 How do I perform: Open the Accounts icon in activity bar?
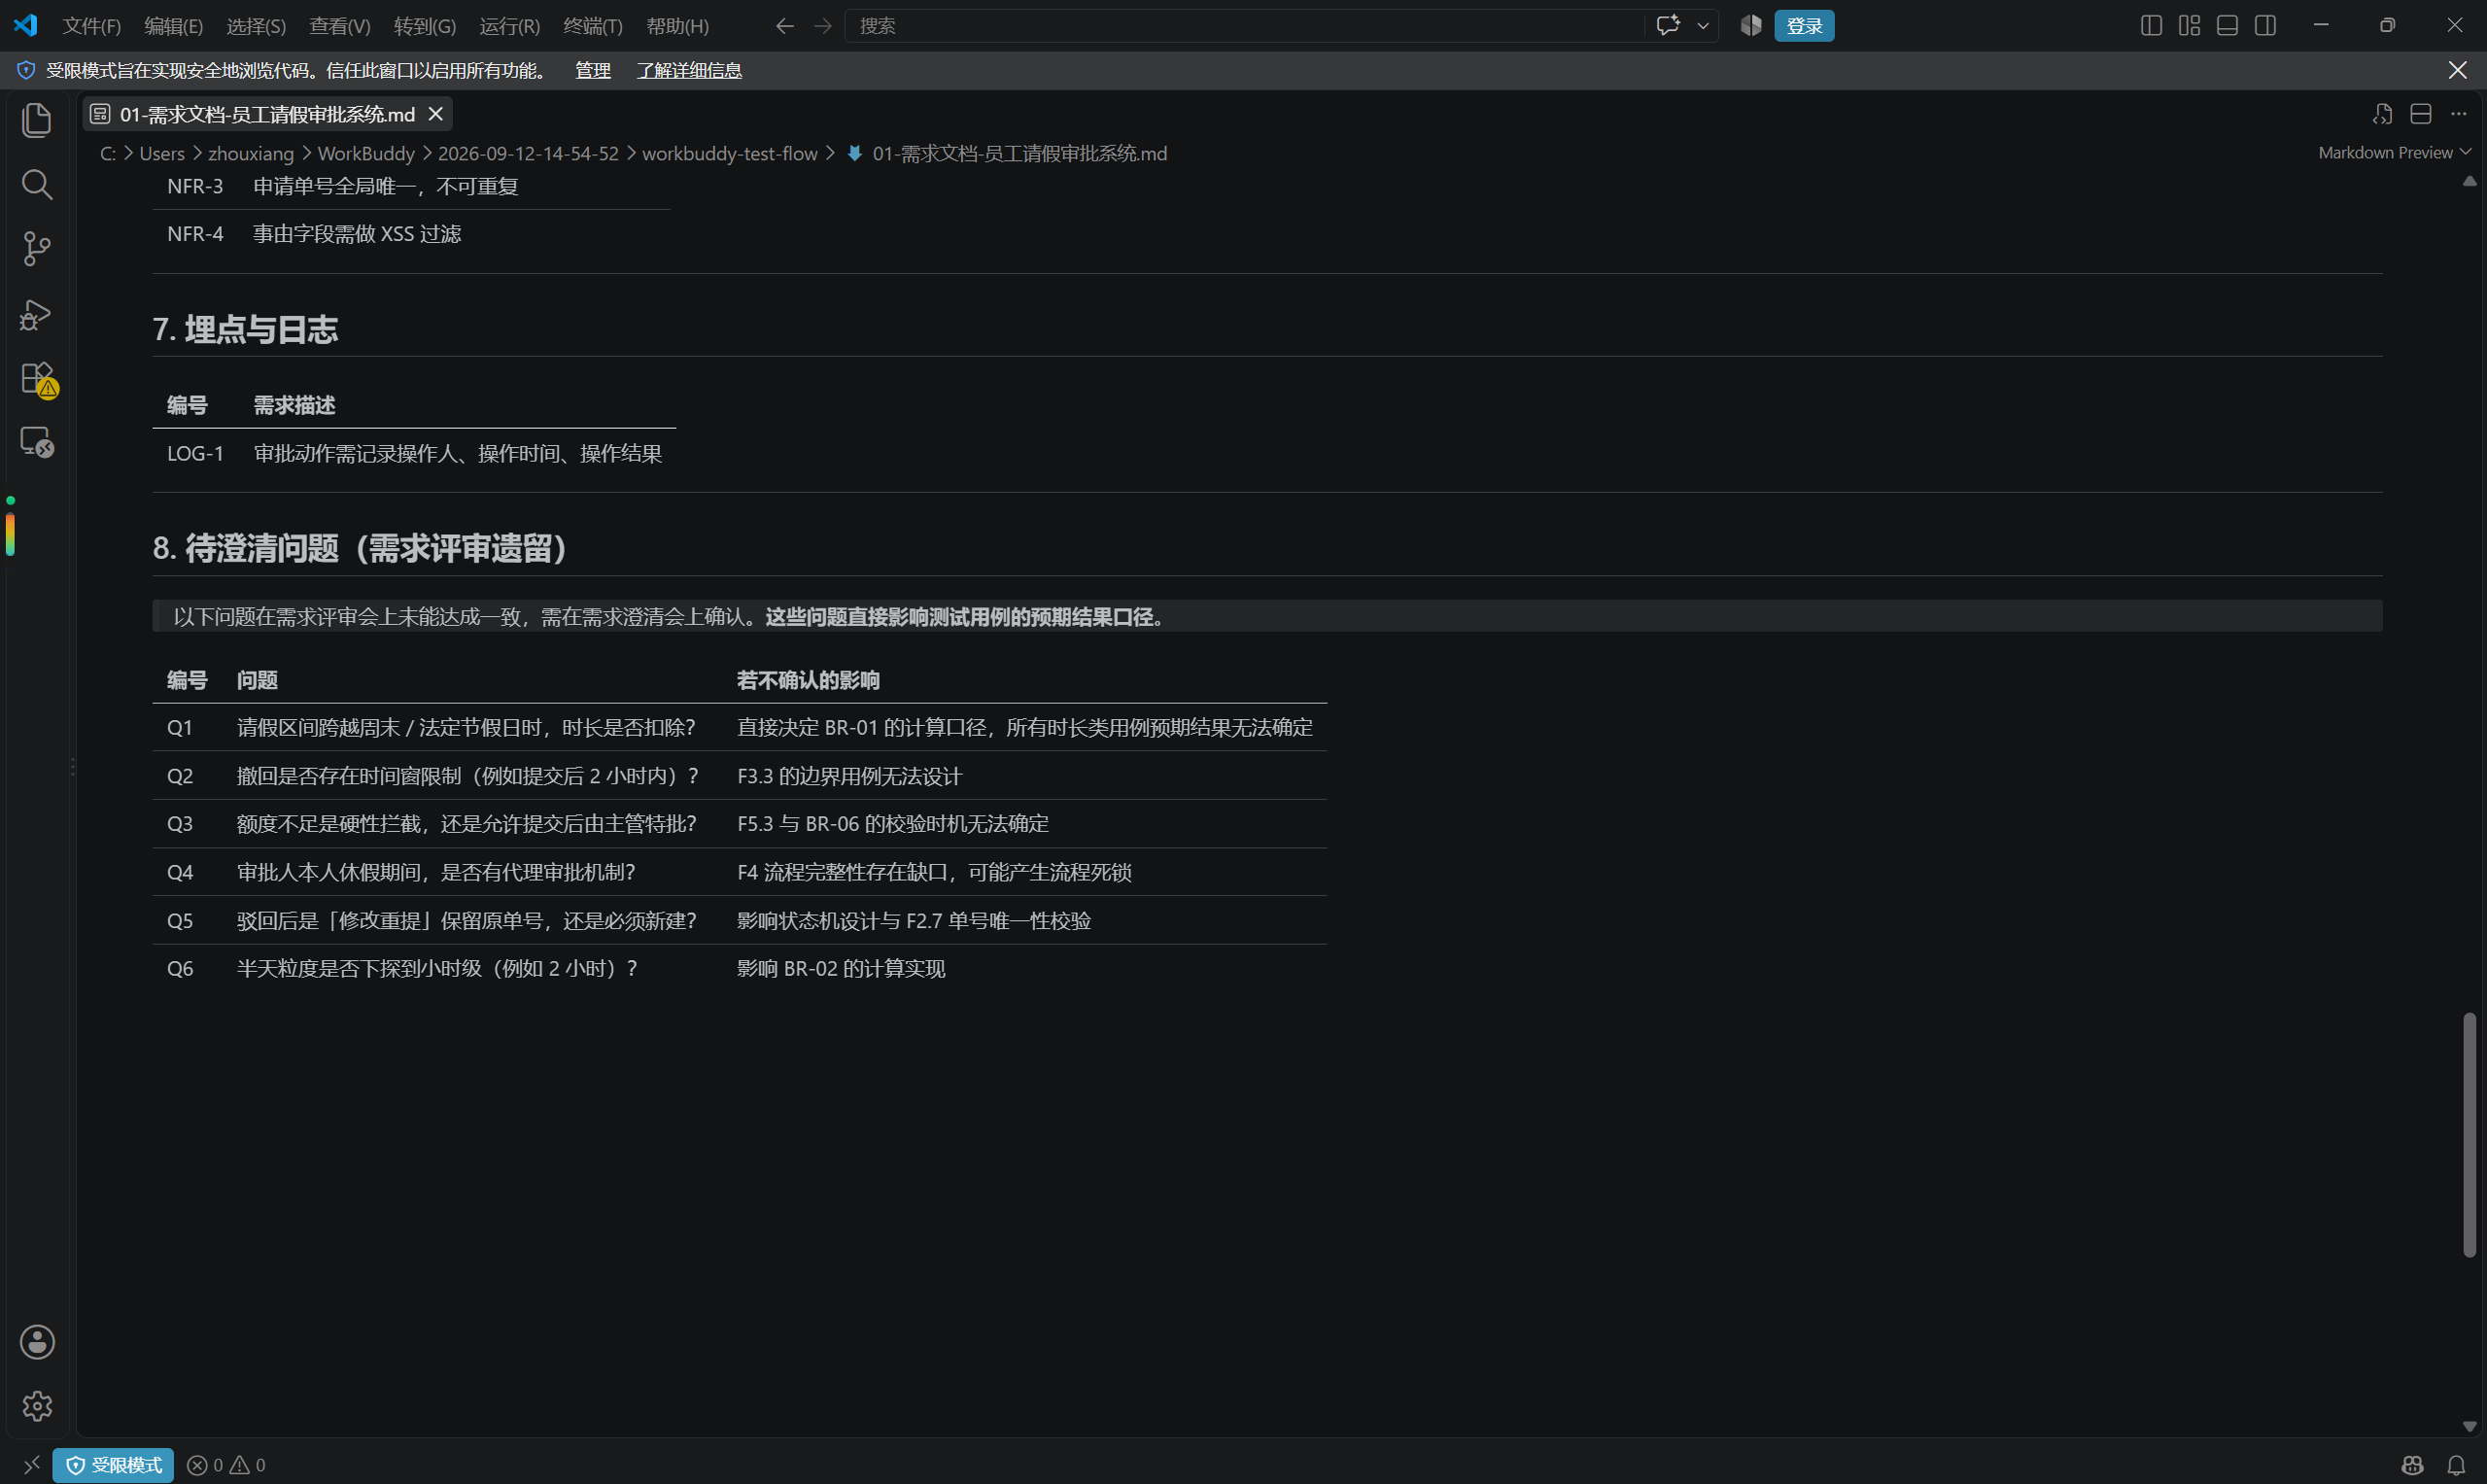coord(37,1342)
